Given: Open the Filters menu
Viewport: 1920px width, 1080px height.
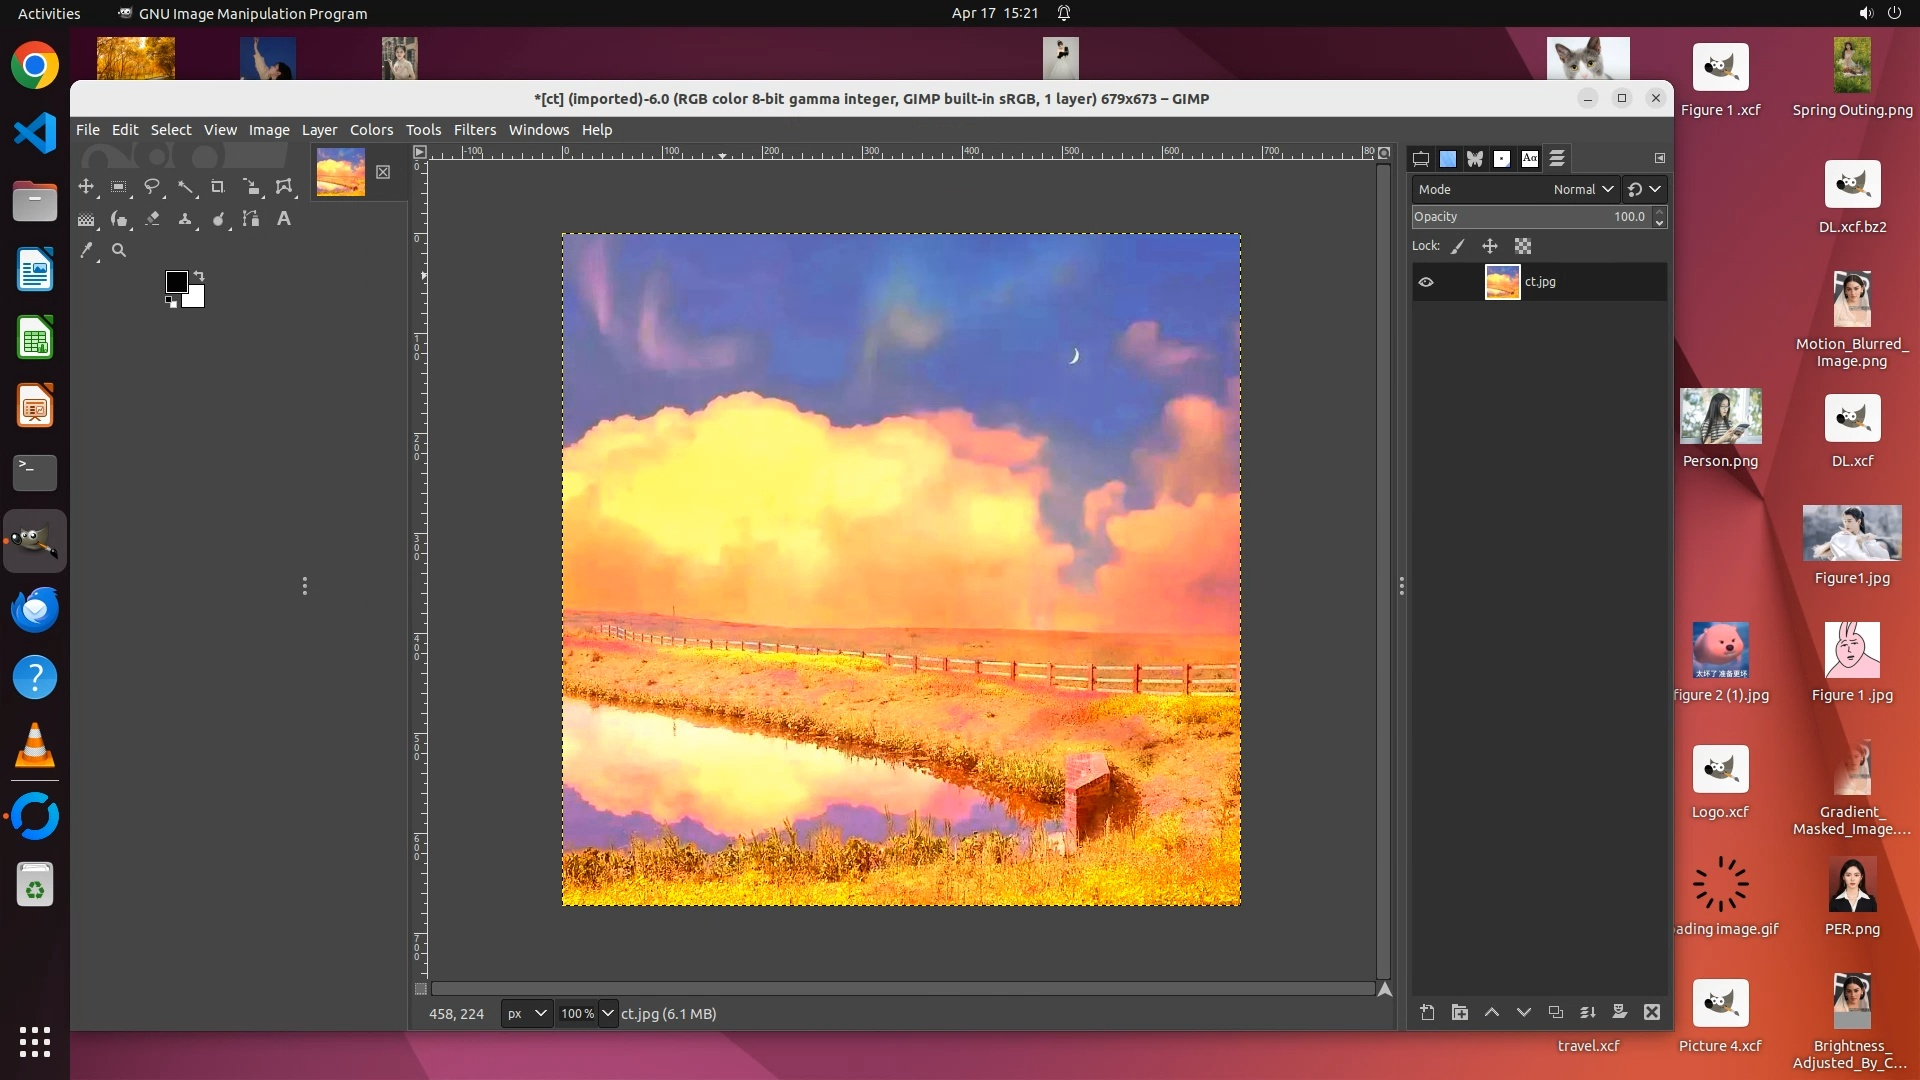Looking at the screenshot, I should tap(474, 130).
